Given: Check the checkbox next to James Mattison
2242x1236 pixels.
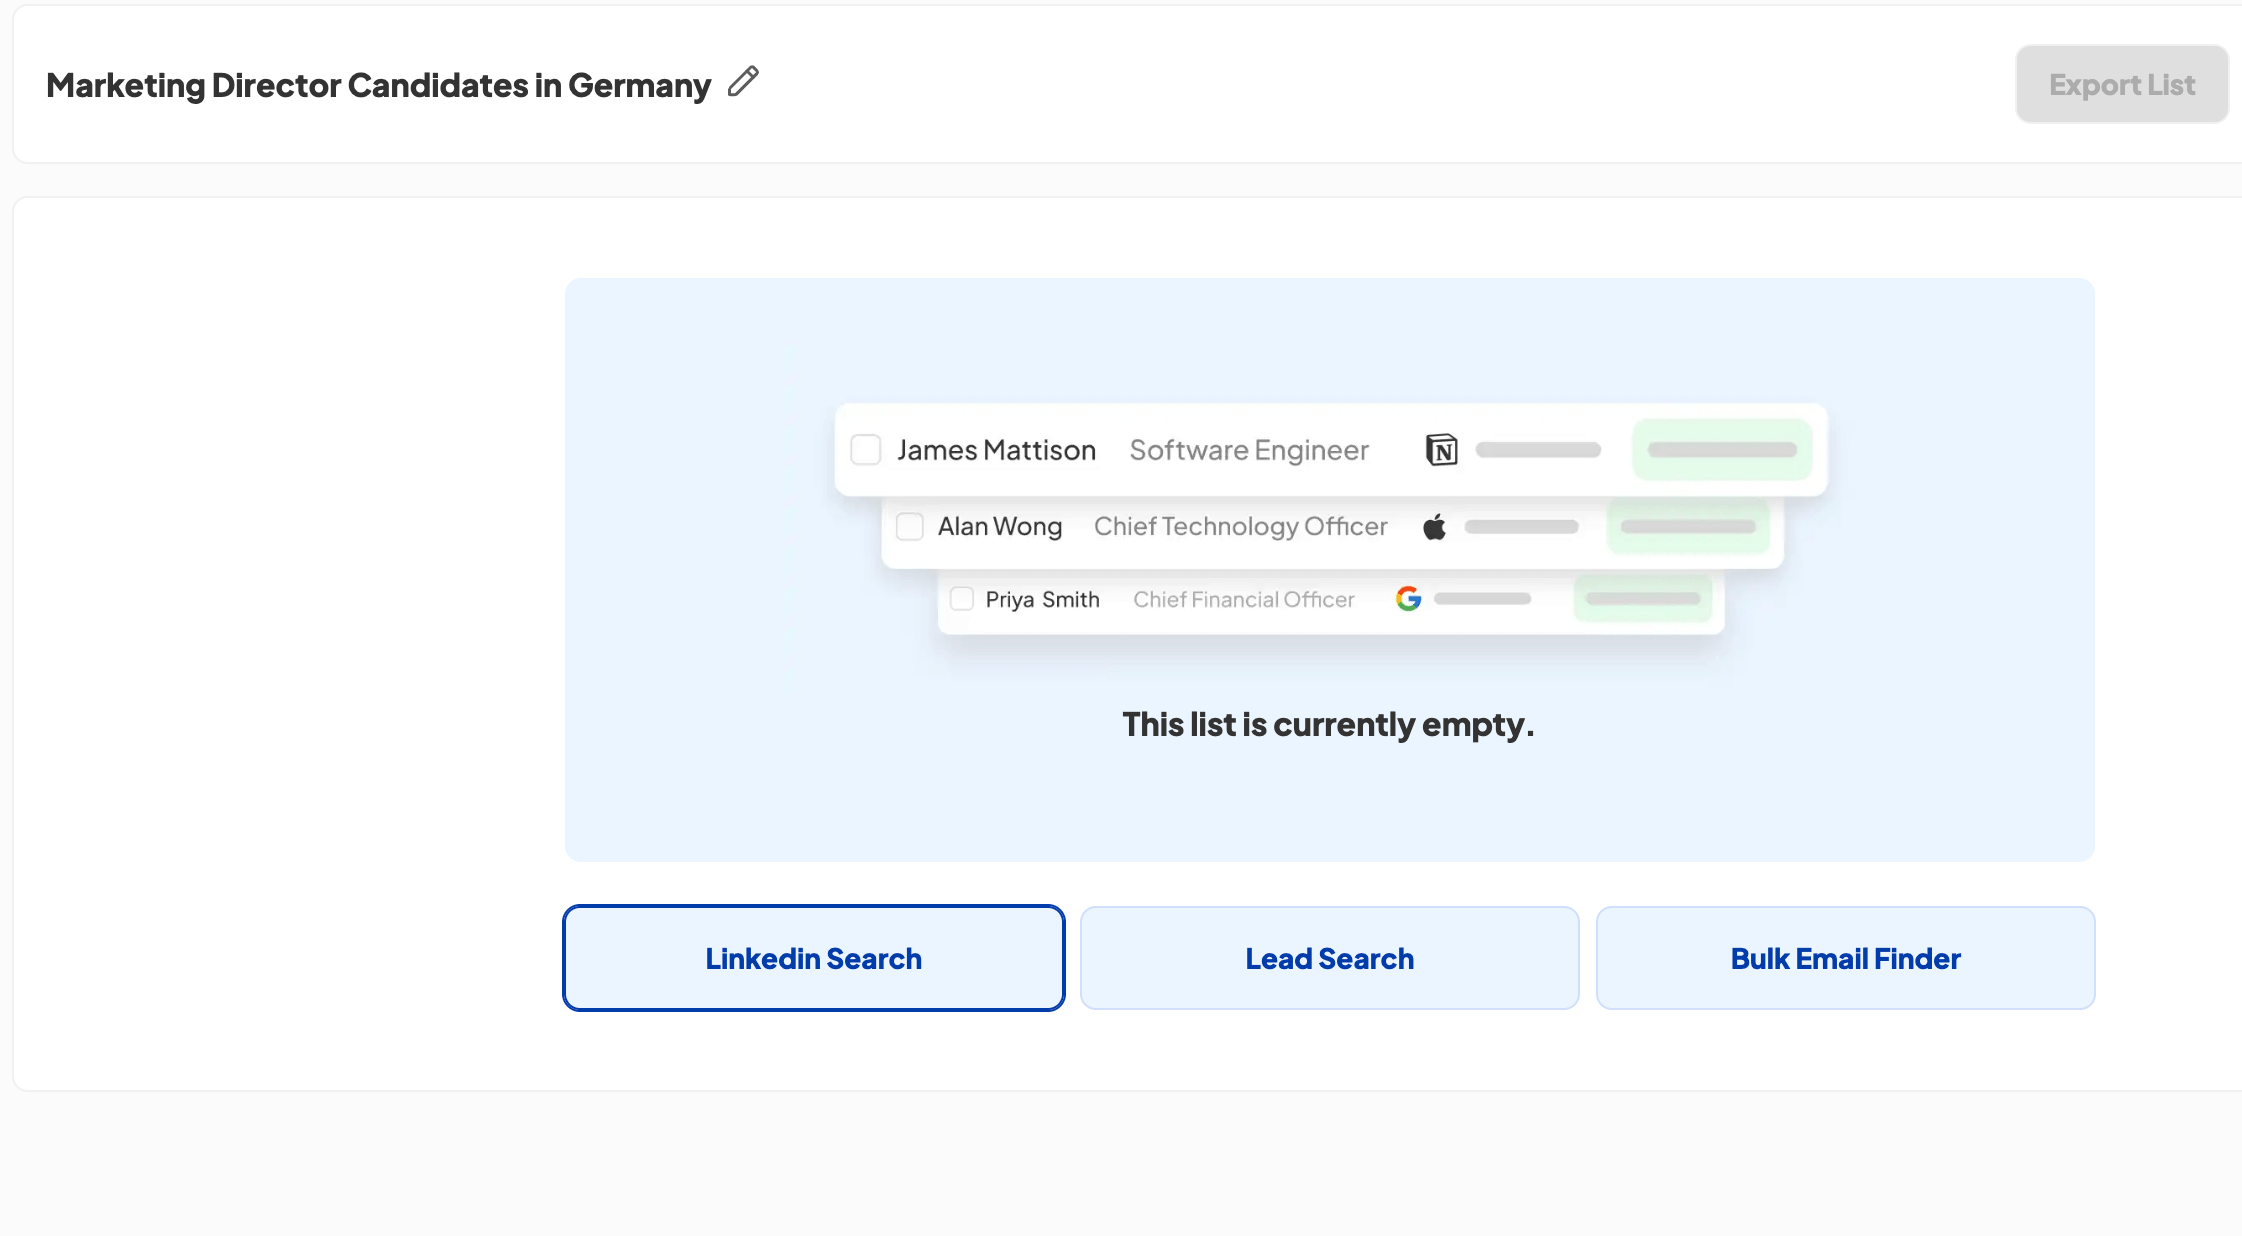Looking at the screenshot, I should [x=865, y=450].
